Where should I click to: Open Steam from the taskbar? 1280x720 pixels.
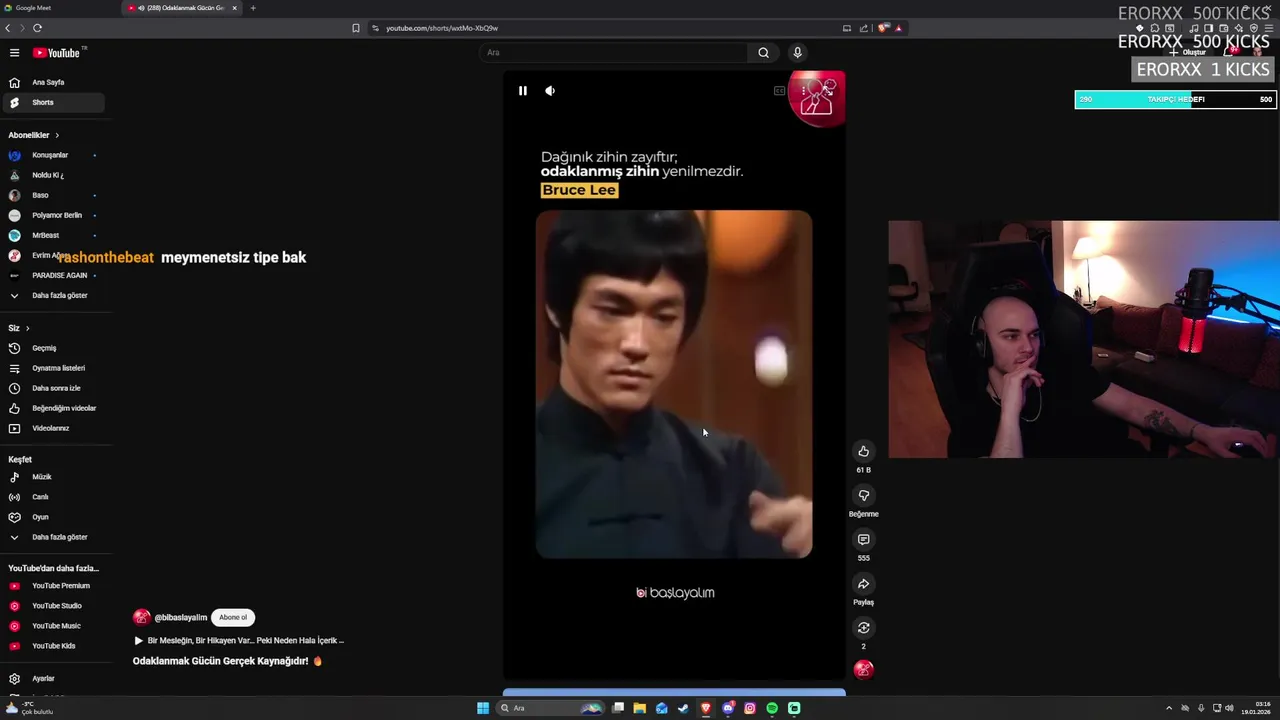click(684, 708)
